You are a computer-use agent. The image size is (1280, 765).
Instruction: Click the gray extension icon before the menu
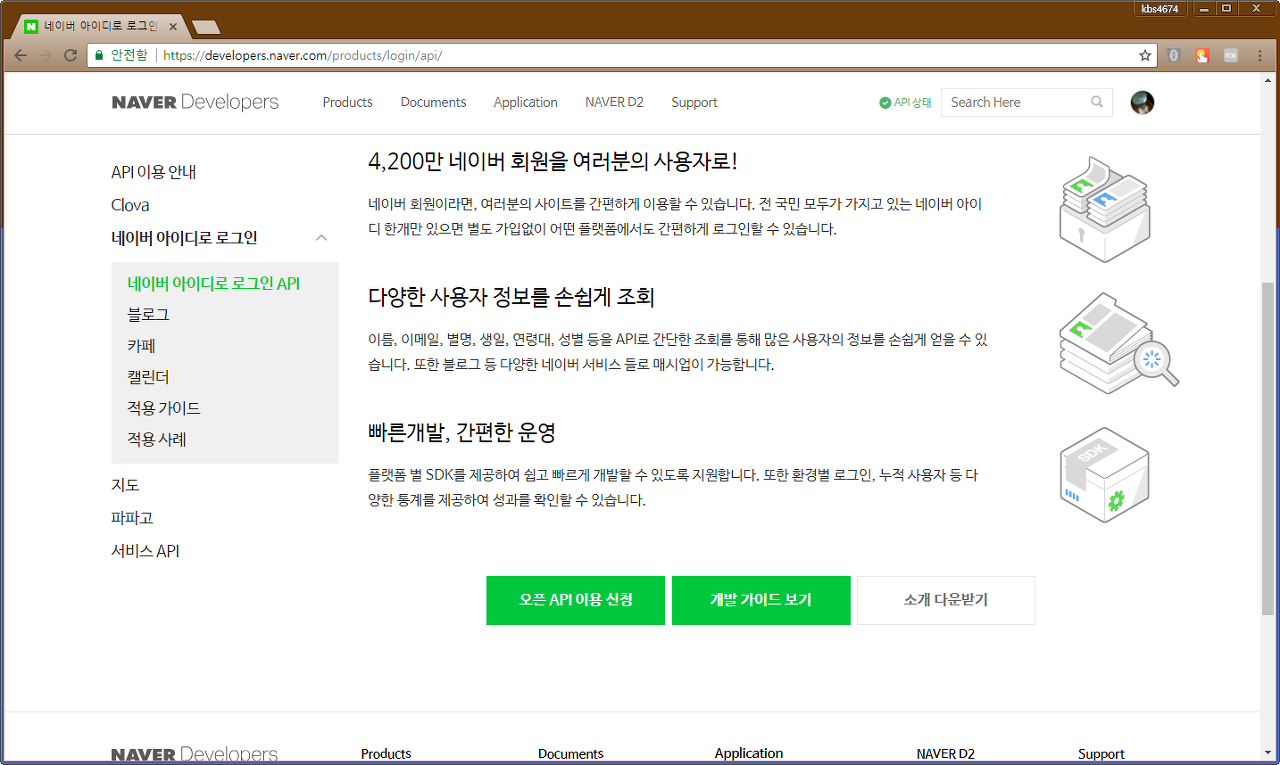1231,56
